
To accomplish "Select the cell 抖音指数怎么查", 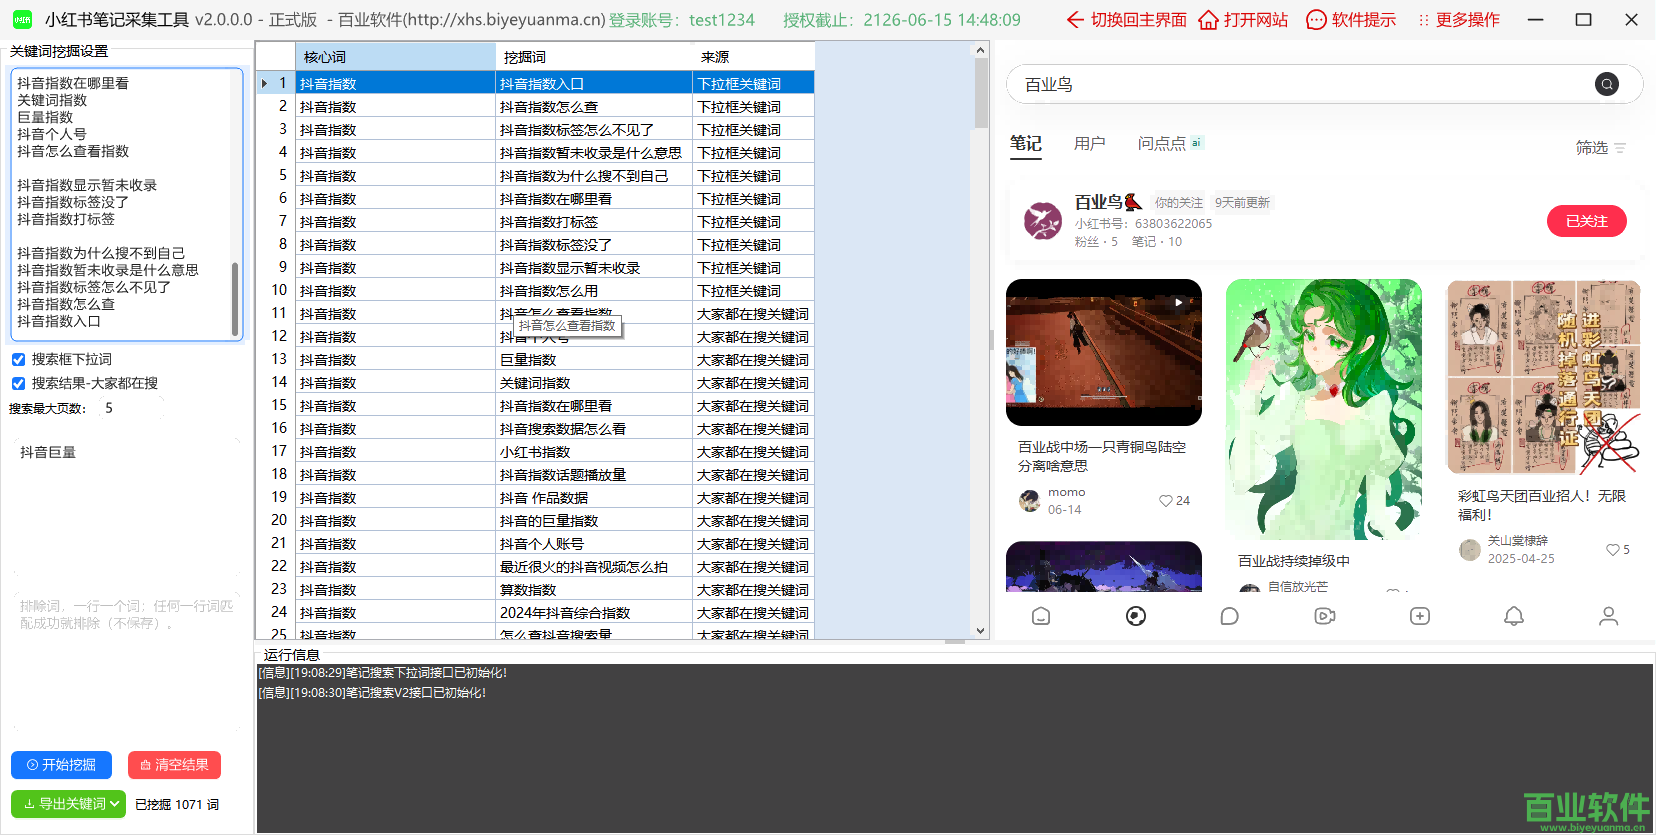I will pos(594,107).
